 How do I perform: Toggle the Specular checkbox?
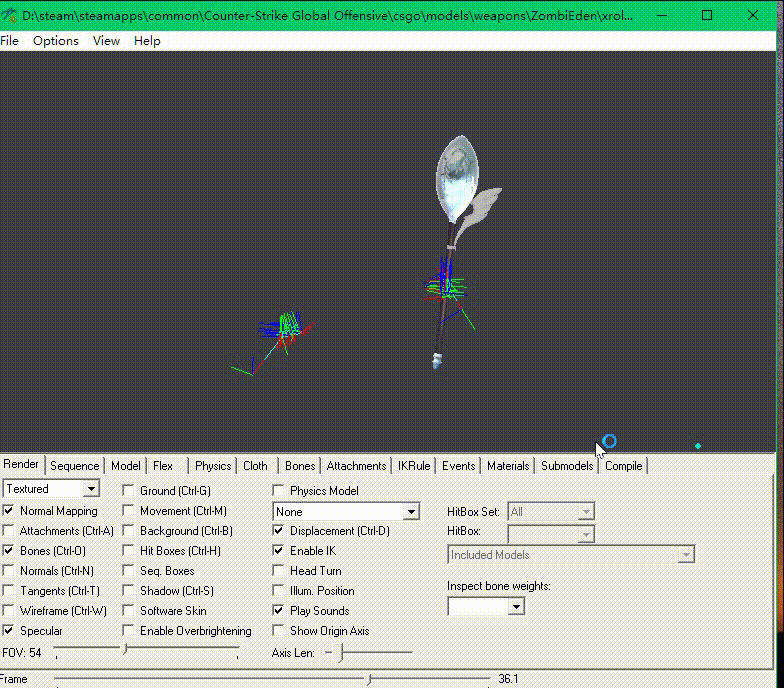8,630
